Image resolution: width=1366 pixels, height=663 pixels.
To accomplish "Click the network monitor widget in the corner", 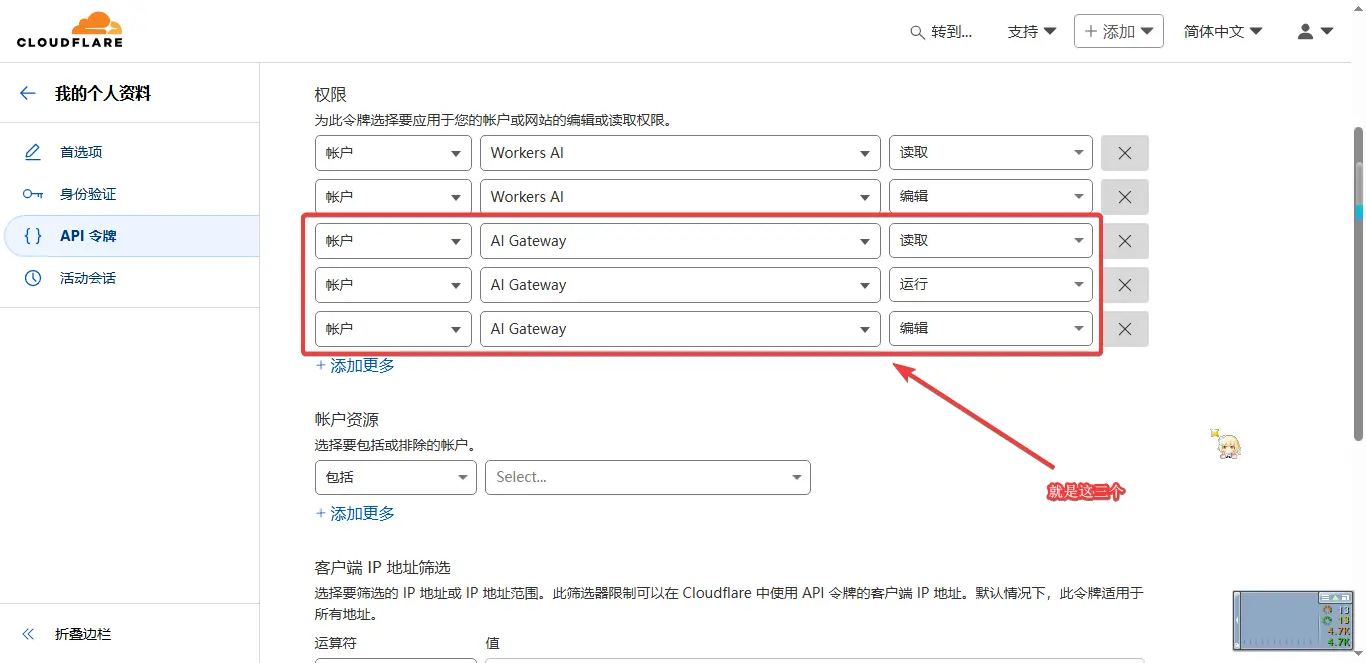I will point(1294,620).
